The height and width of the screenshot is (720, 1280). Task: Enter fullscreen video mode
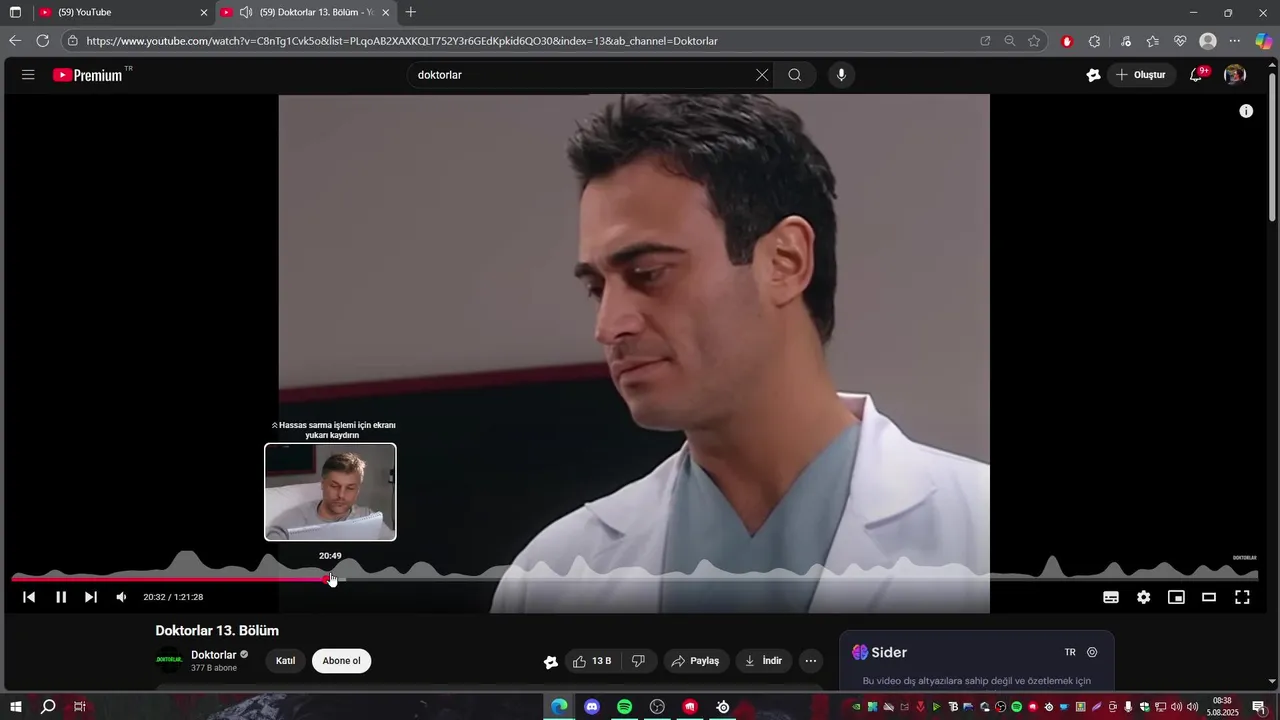[1242, 597]
